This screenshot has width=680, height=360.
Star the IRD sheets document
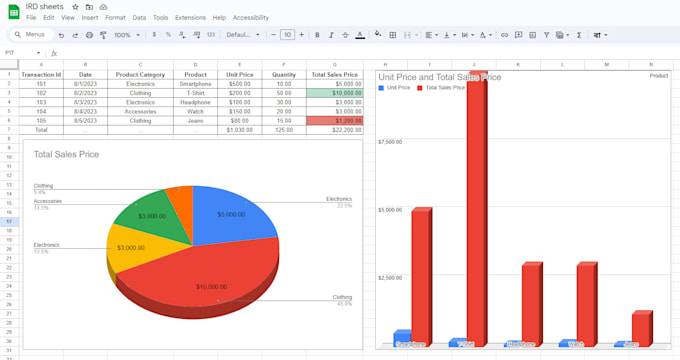click(x=75, y=7)
